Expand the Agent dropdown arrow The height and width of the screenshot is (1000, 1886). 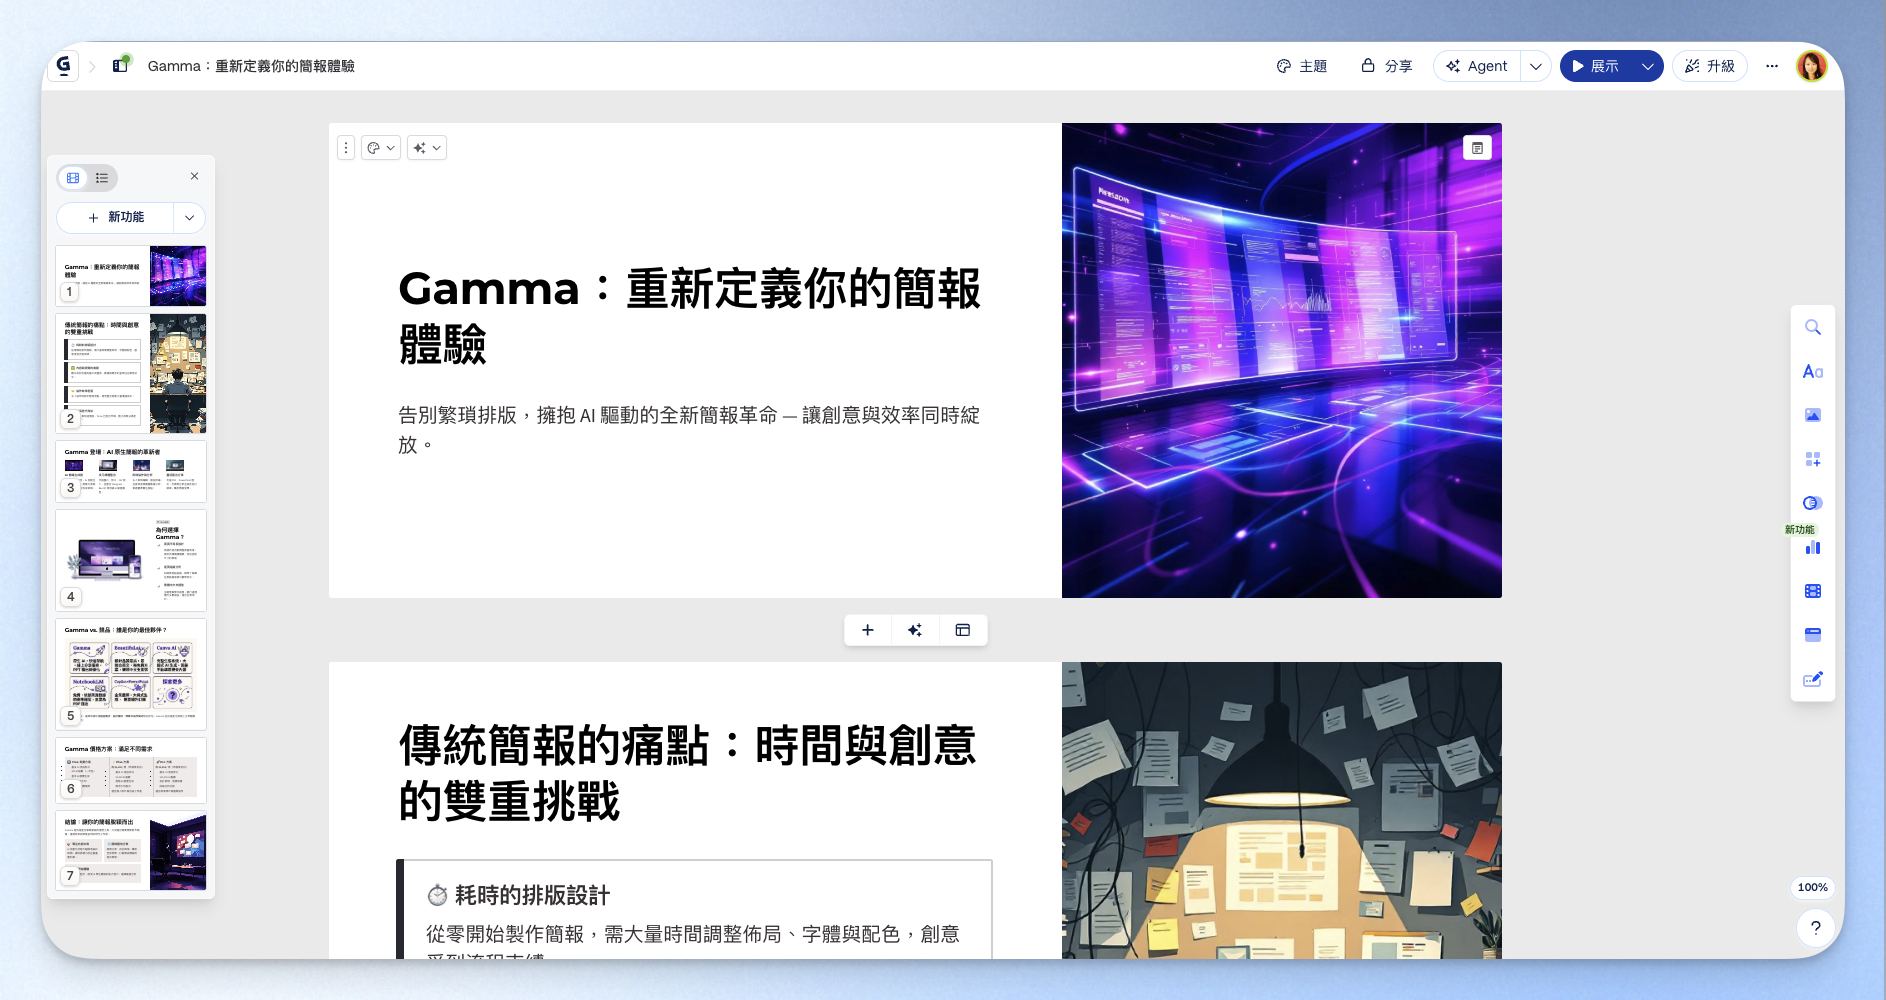tap(1535, 67)
